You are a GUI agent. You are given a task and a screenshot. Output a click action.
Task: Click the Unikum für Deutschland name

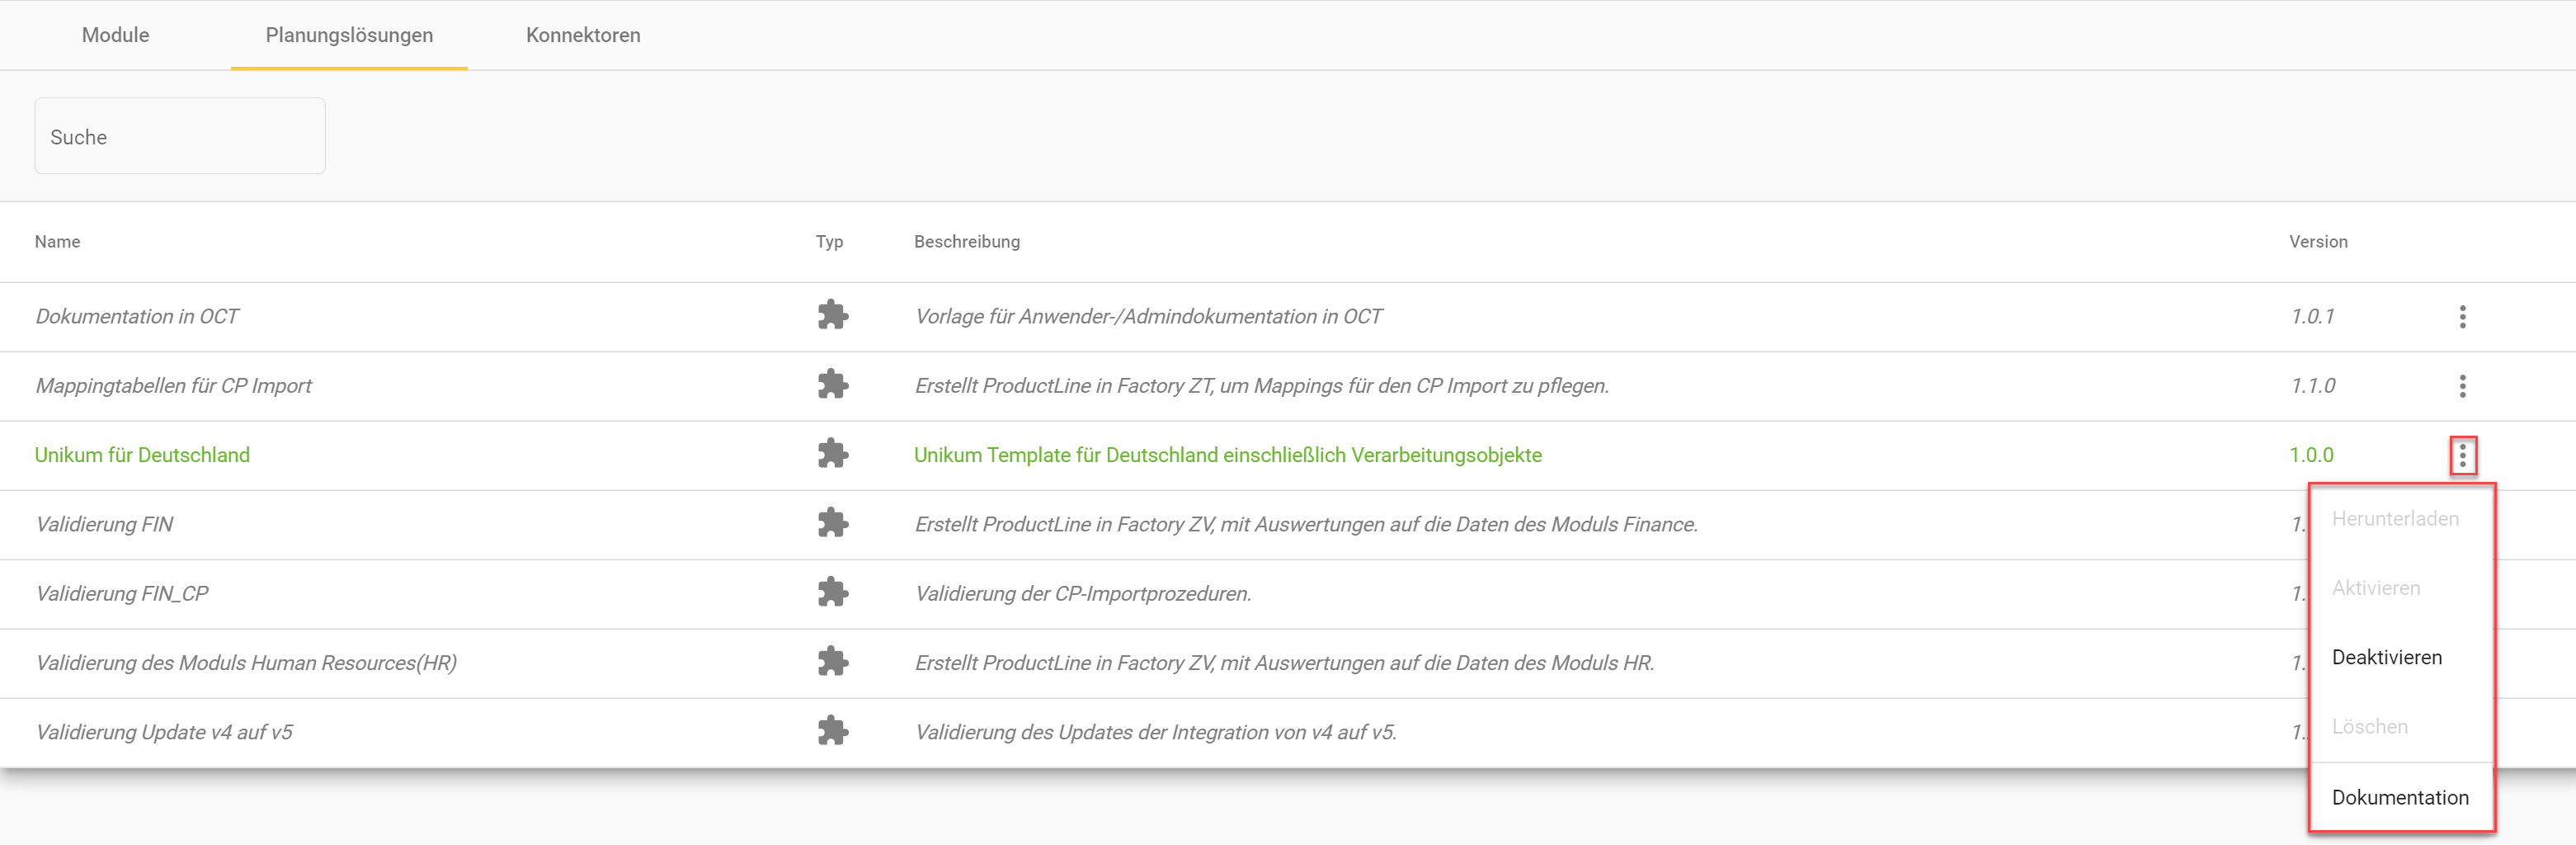pos(142,455)
